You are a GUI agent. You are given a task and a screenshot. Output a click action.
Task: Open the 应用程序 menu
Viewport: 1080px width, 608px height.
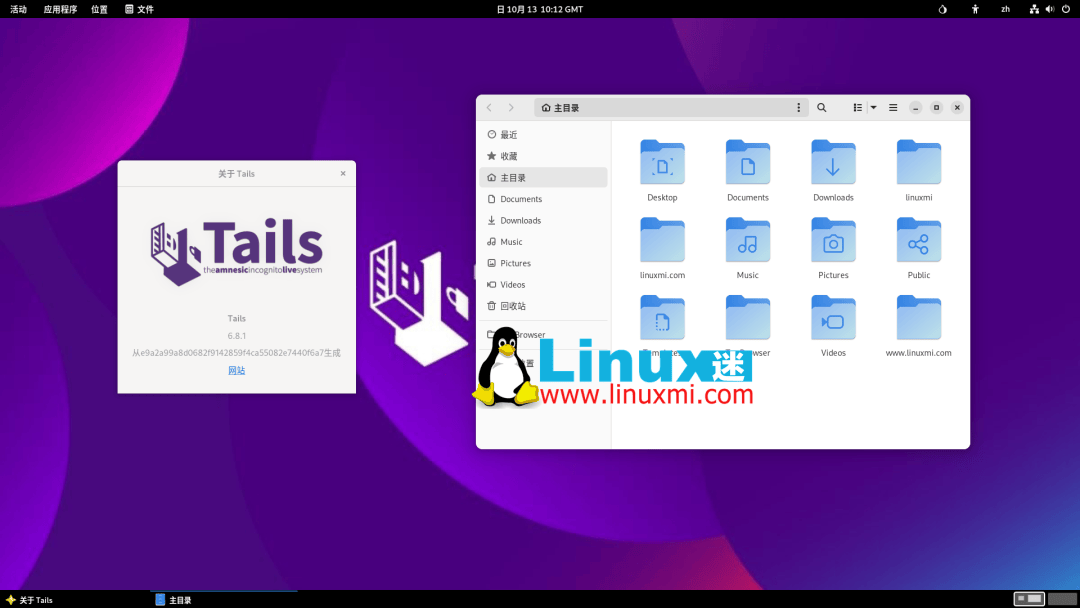[60, 9]
